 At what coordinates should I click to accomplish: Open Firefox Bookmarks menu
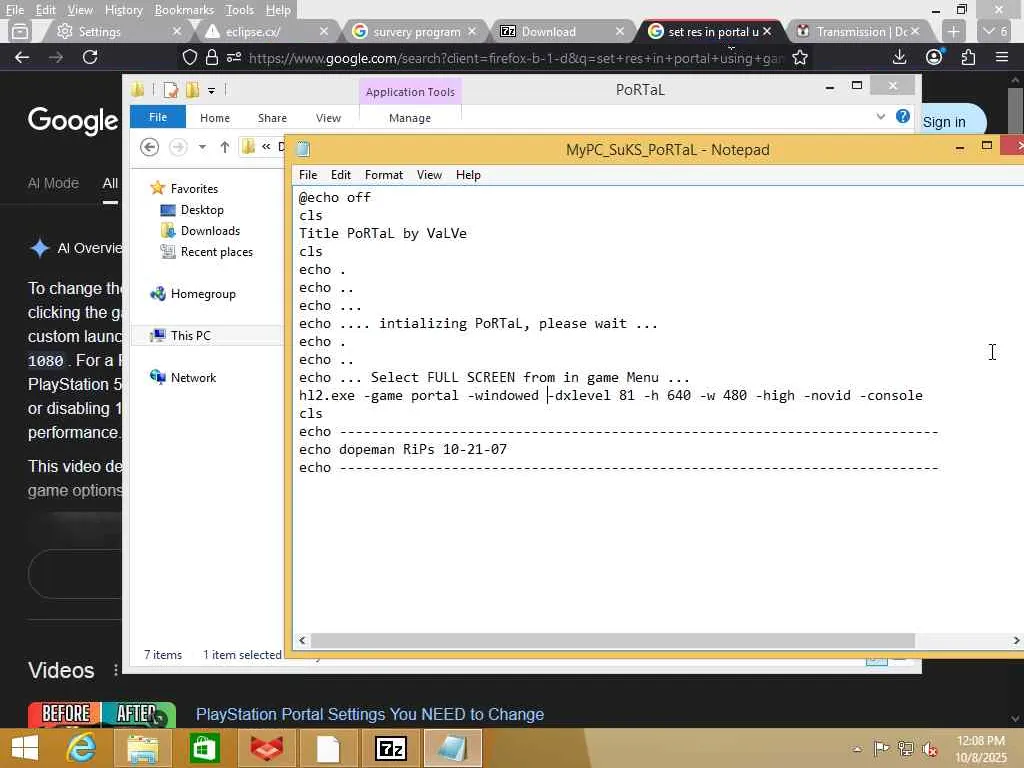(184, 10)
